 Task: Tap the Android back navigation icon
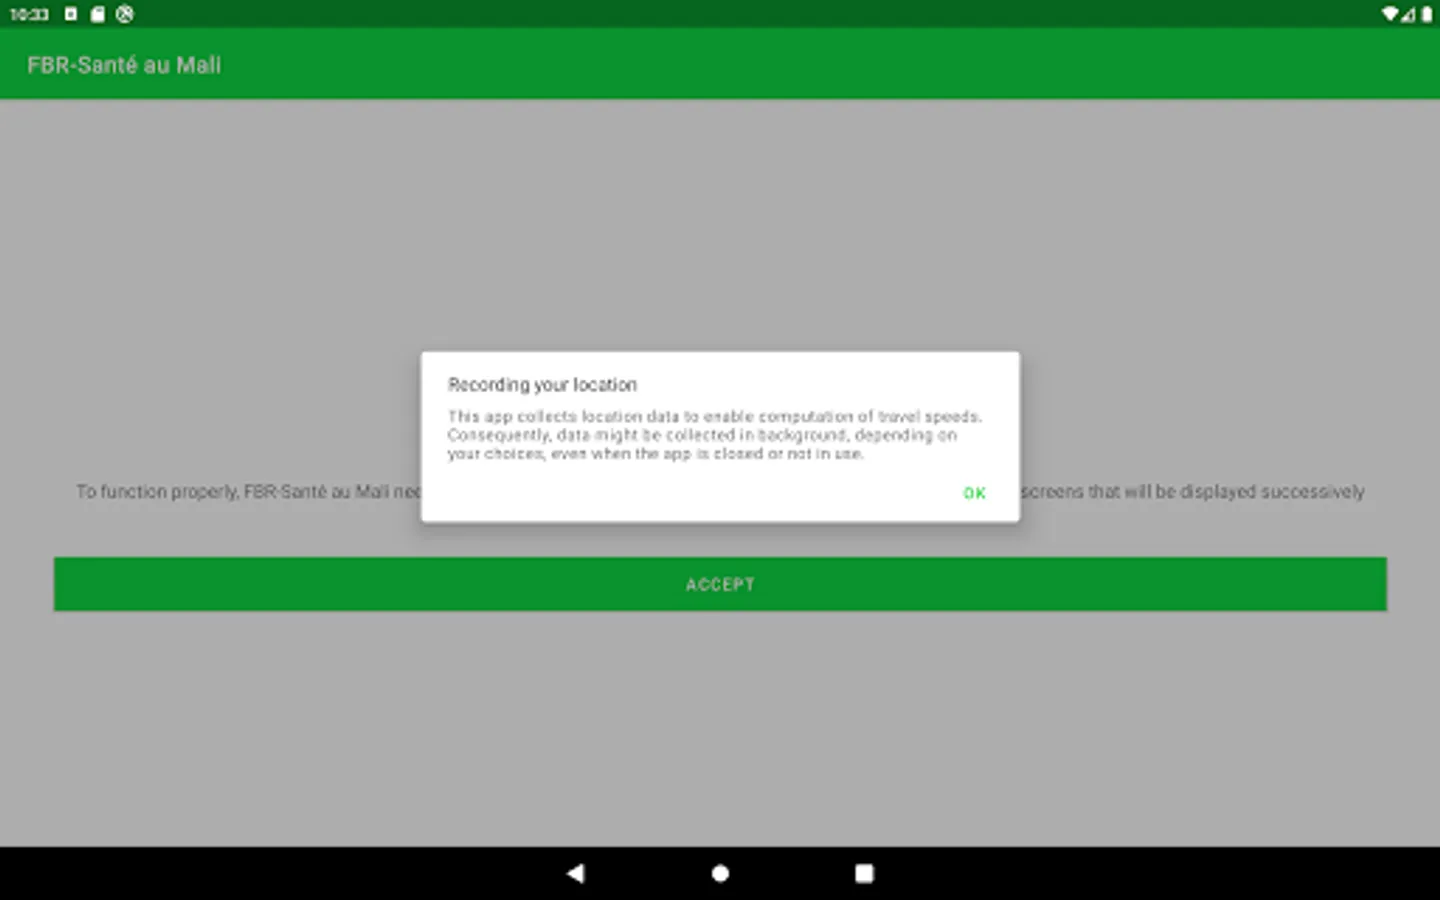pos(575,873)
